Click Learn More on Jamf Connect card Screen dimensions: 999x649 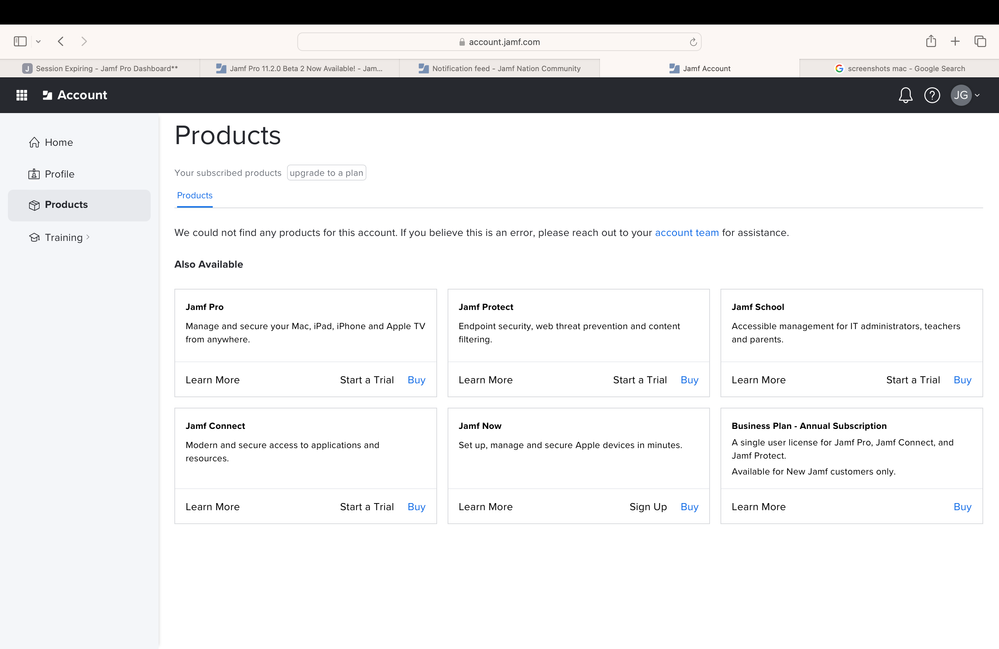[213, 507]
